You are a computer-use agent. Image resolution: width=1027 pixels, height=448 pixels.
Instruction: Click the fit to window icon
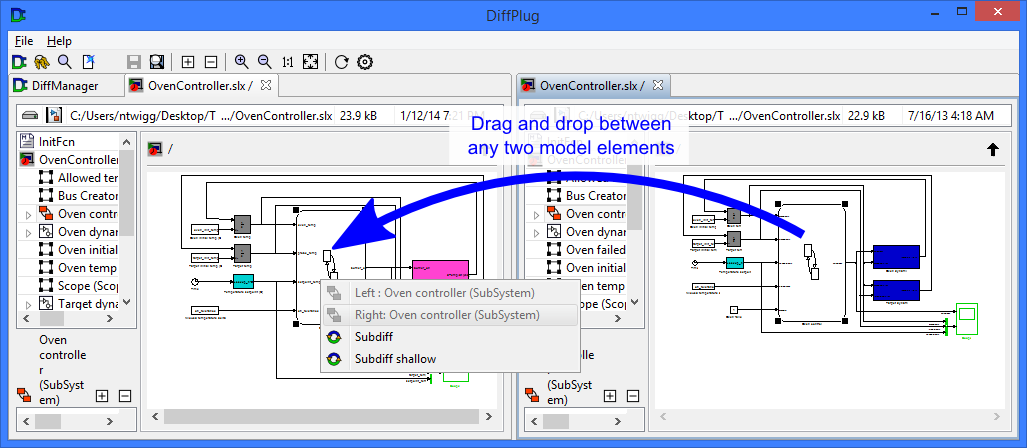point(310,62)
